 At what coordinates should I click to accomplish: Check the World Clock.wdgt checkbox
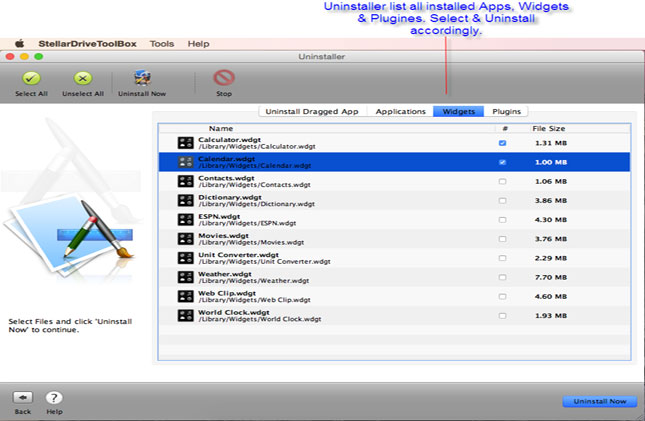point(502,316)
